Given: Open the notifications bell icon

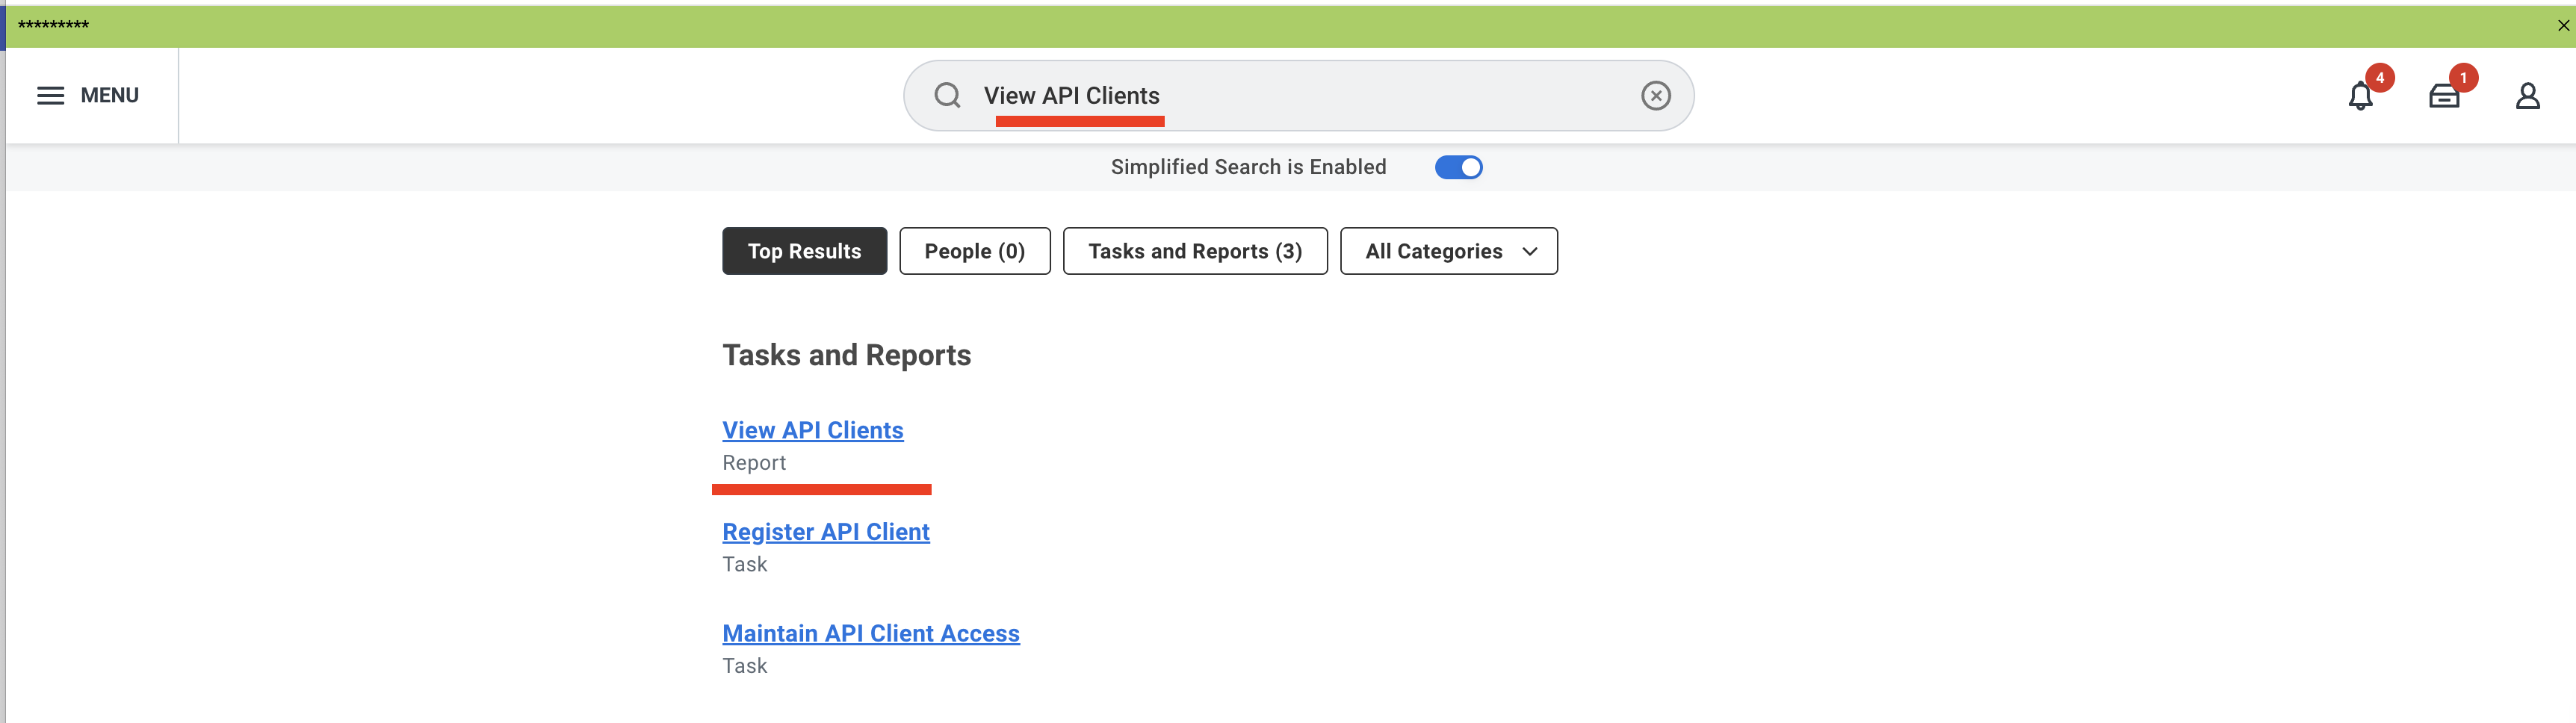Looking at the screenshot, I should [2360, 96].
